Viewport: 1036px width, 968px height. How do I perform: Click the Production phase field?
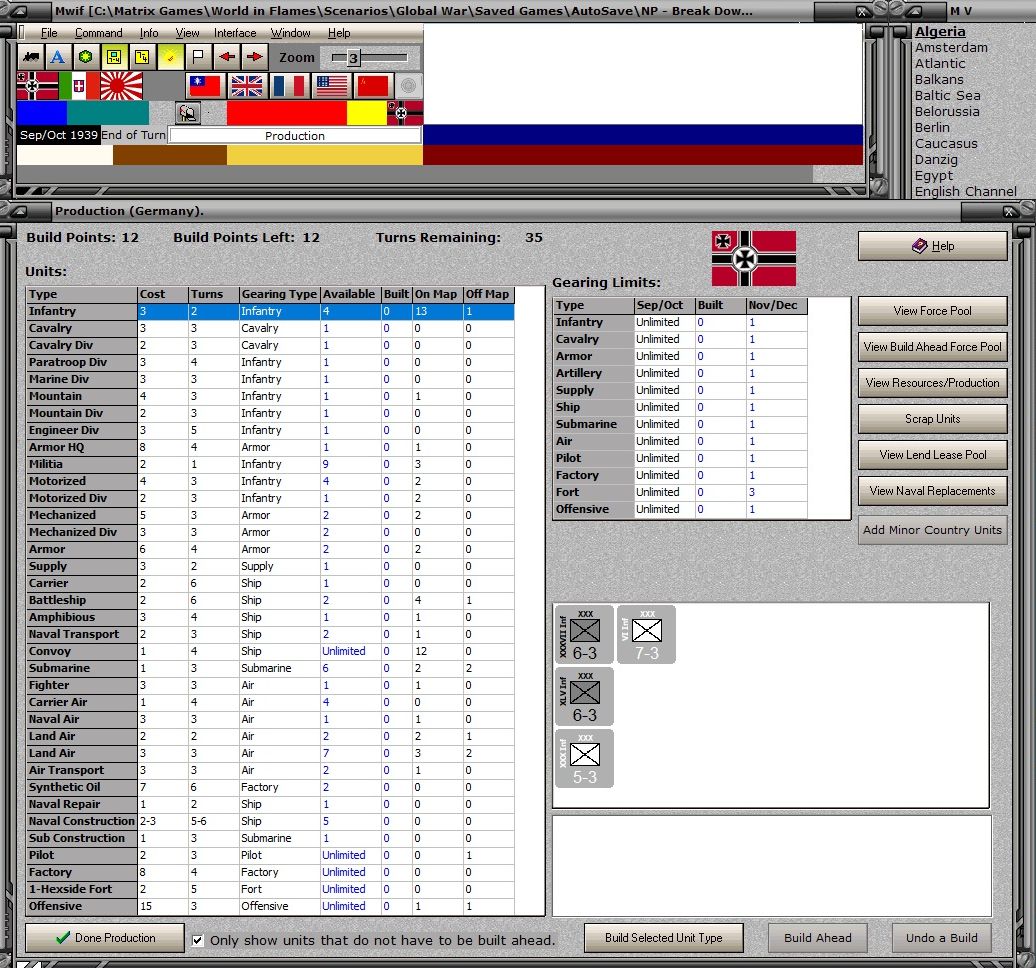pos(295,135)
